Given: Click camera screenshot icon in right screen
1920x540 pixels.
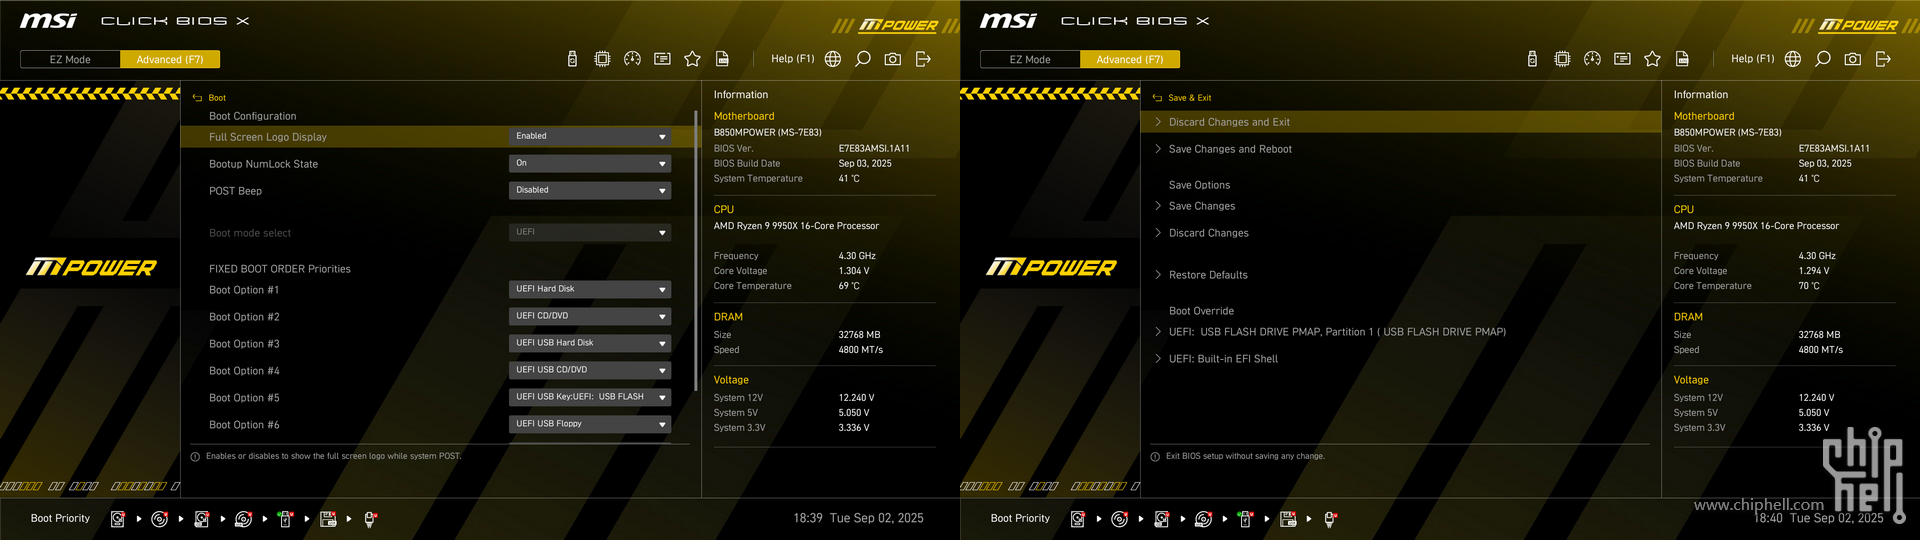Looking at the screenshot, I should point(1853,59).
